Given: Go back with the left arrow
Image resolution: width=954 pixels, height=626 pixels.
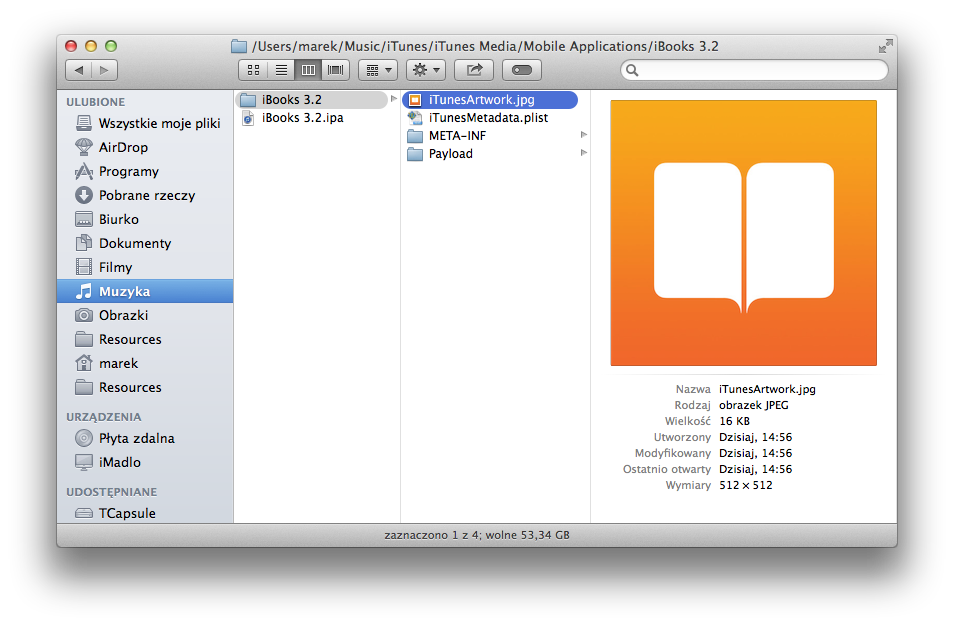Looking at the screenshot, I should pos(79,70).
